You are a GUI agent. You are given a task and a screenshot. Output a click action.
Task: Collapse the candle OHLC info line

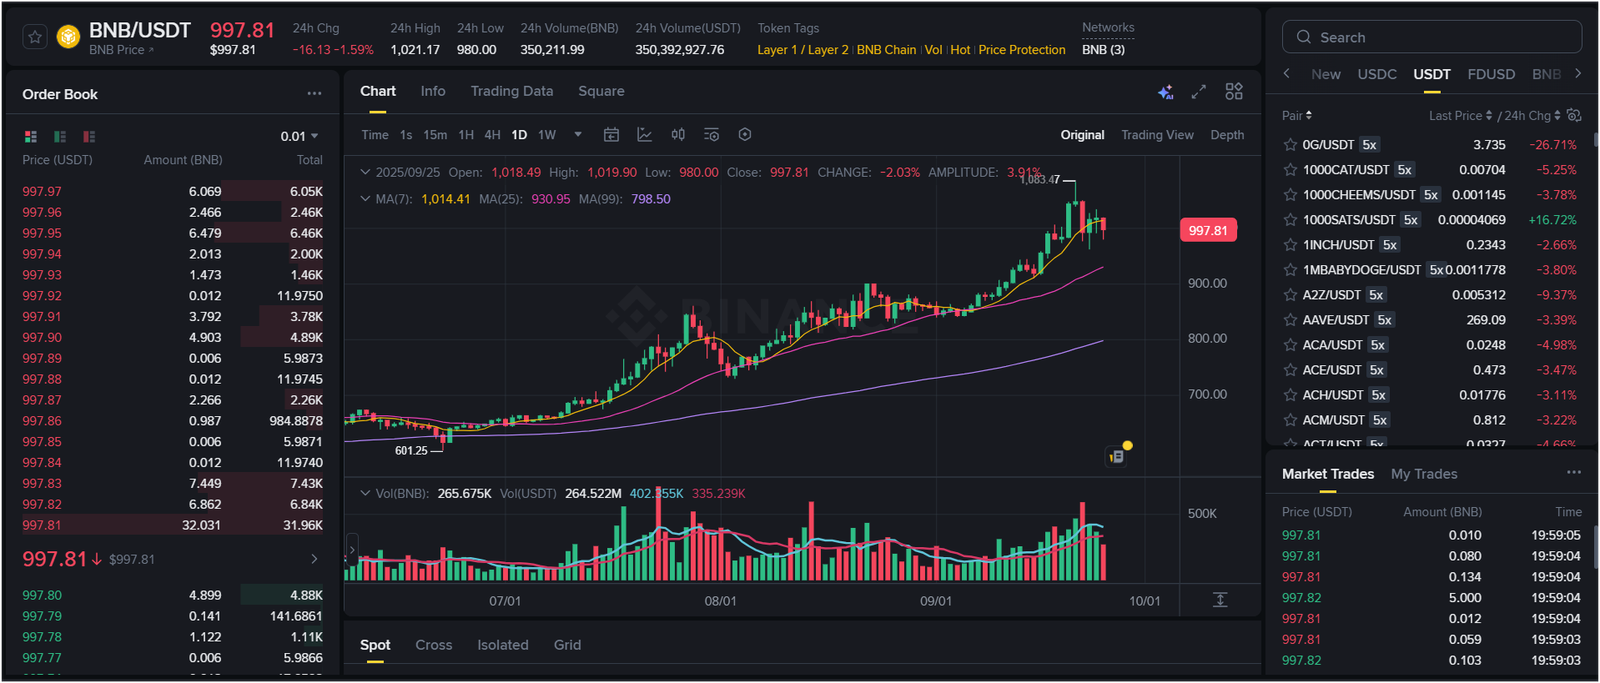[365, 172]
